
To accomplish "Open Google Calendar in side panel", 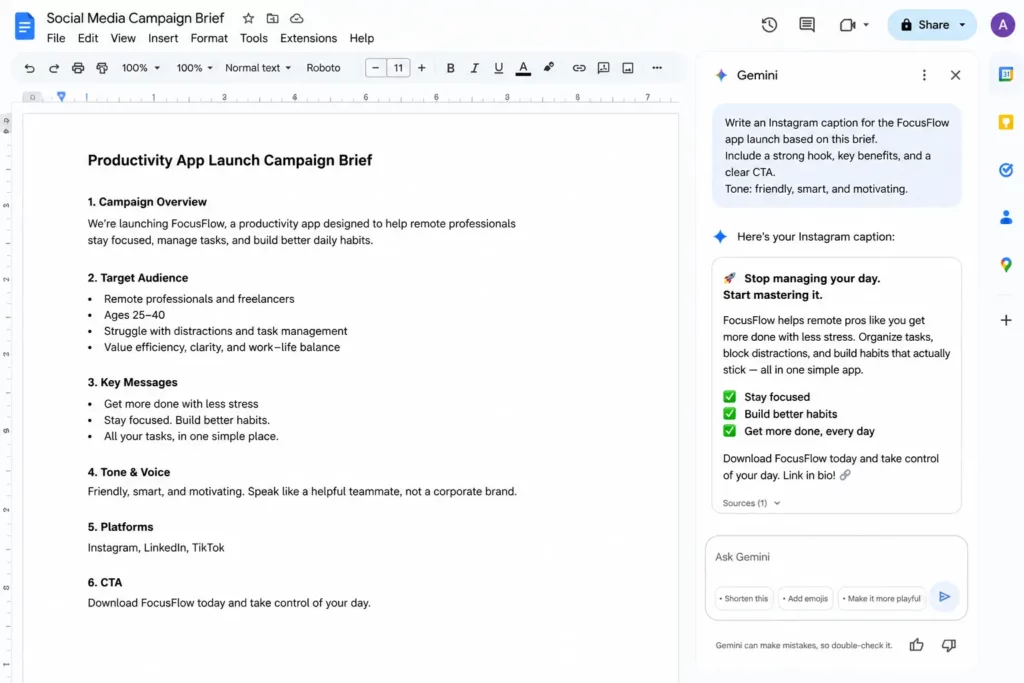I will tap(1006, 74).
